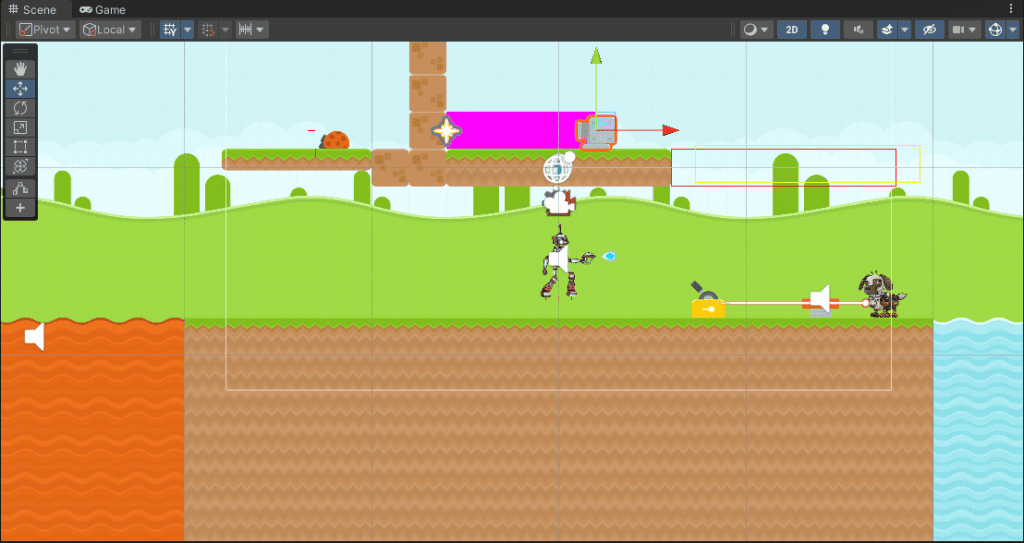Switch to the Game tab
Screen dimensions: 1024x543
coord(103,10)
